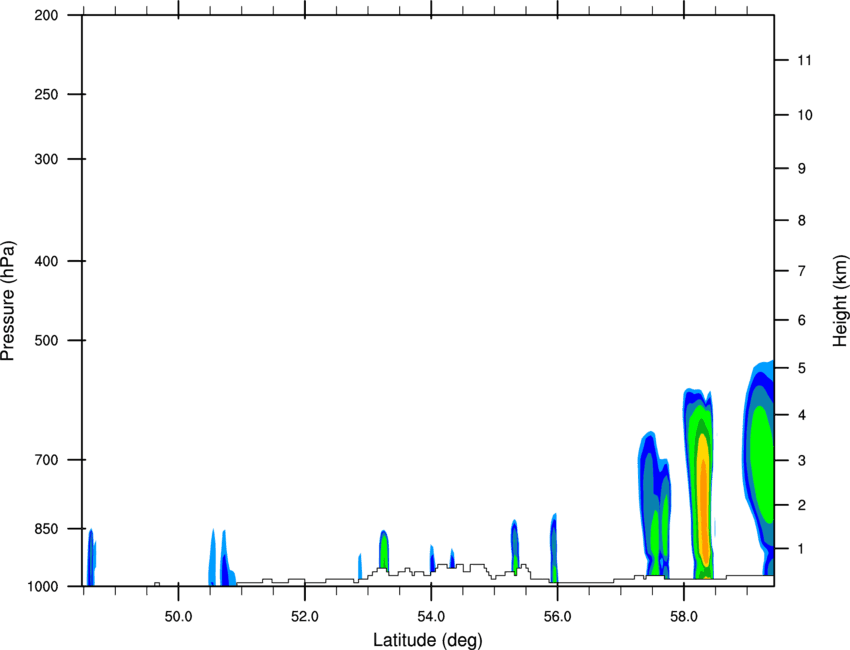
Task: Click the blue plume near 57.5° latitude
Action: (x=653, y=504)
